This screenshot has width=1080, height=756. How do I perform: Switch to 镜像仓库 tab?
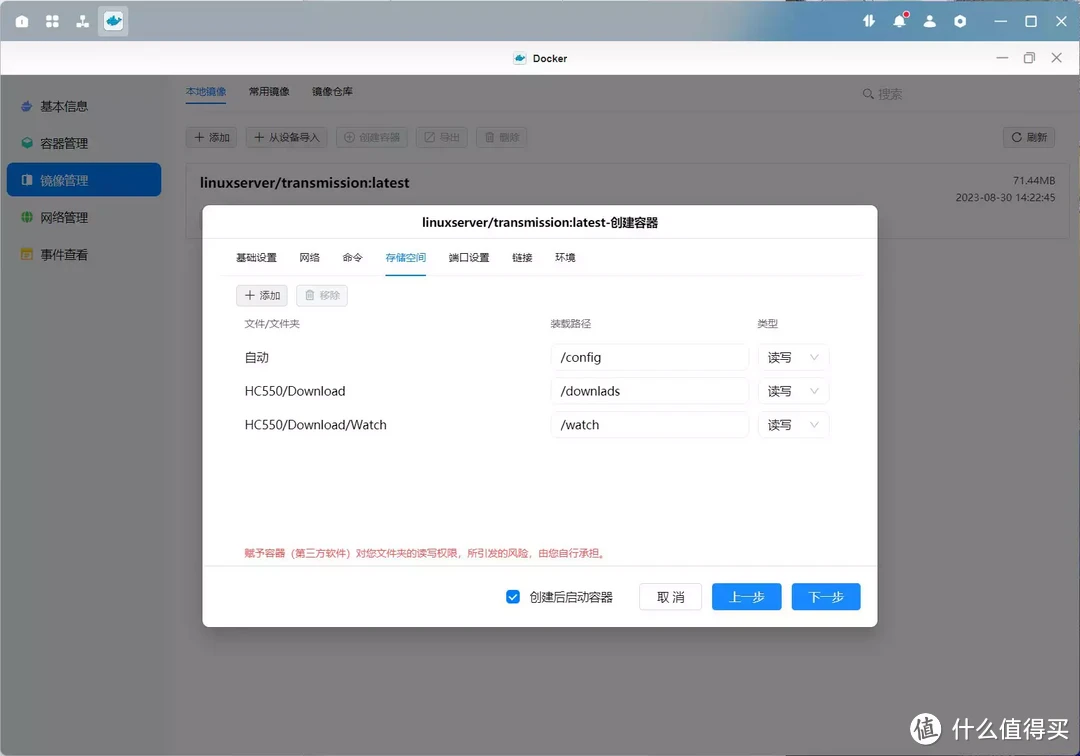(x=333, y=92)
